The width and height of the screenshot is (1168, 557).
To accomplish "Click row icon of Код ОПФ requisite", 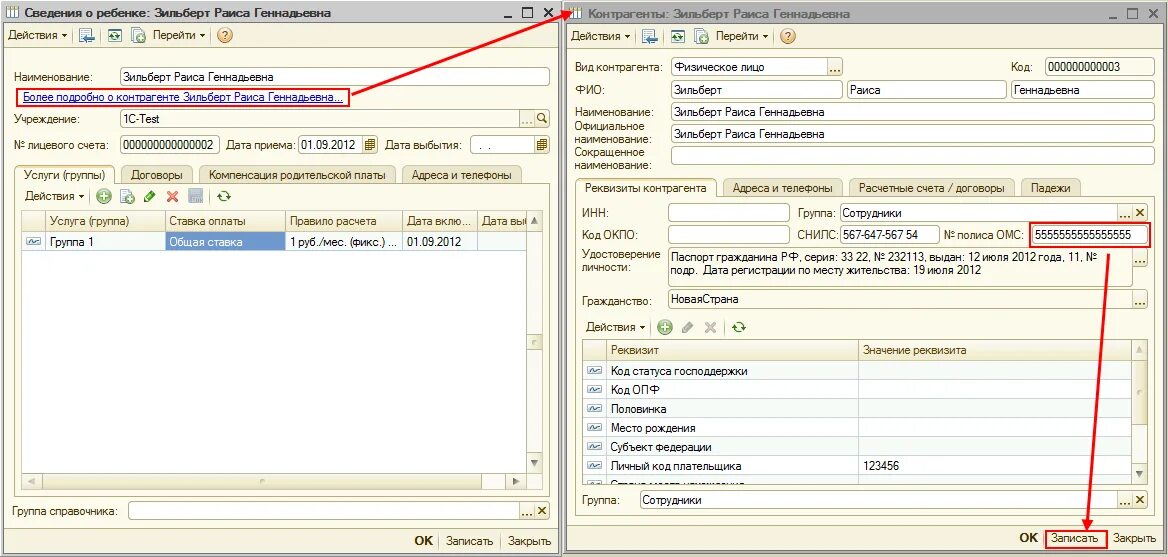I will point(594,389).
